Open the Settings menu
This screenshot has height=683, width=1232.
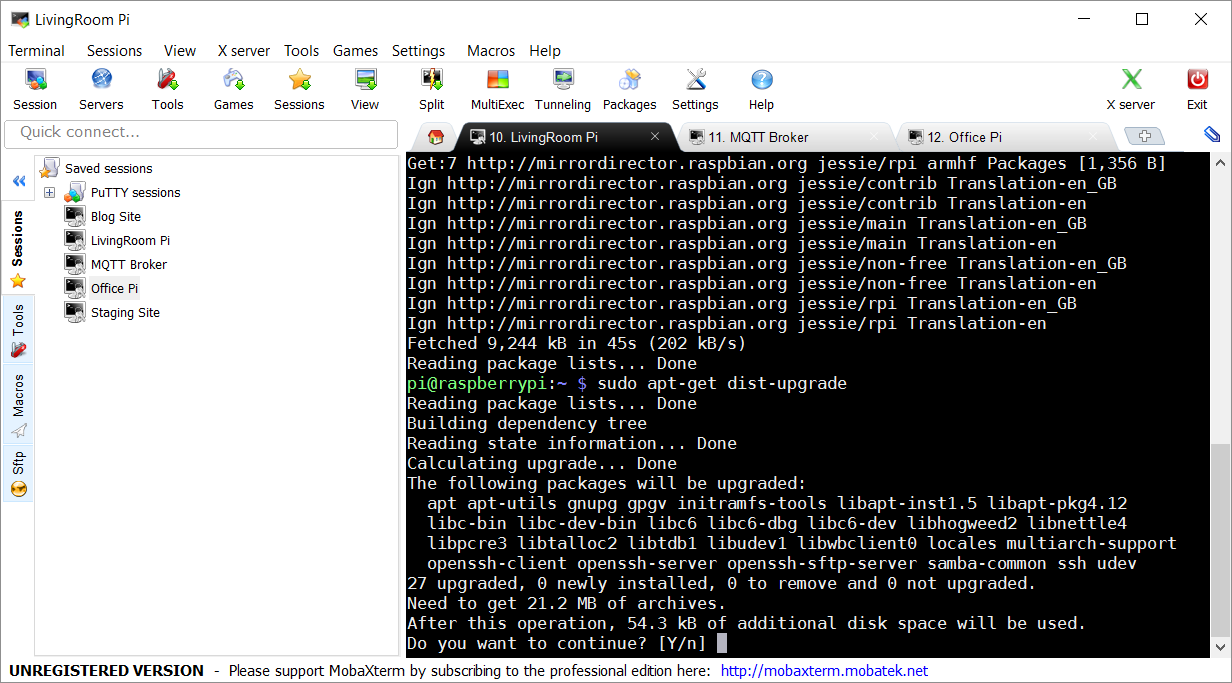[x=418, y=51]
